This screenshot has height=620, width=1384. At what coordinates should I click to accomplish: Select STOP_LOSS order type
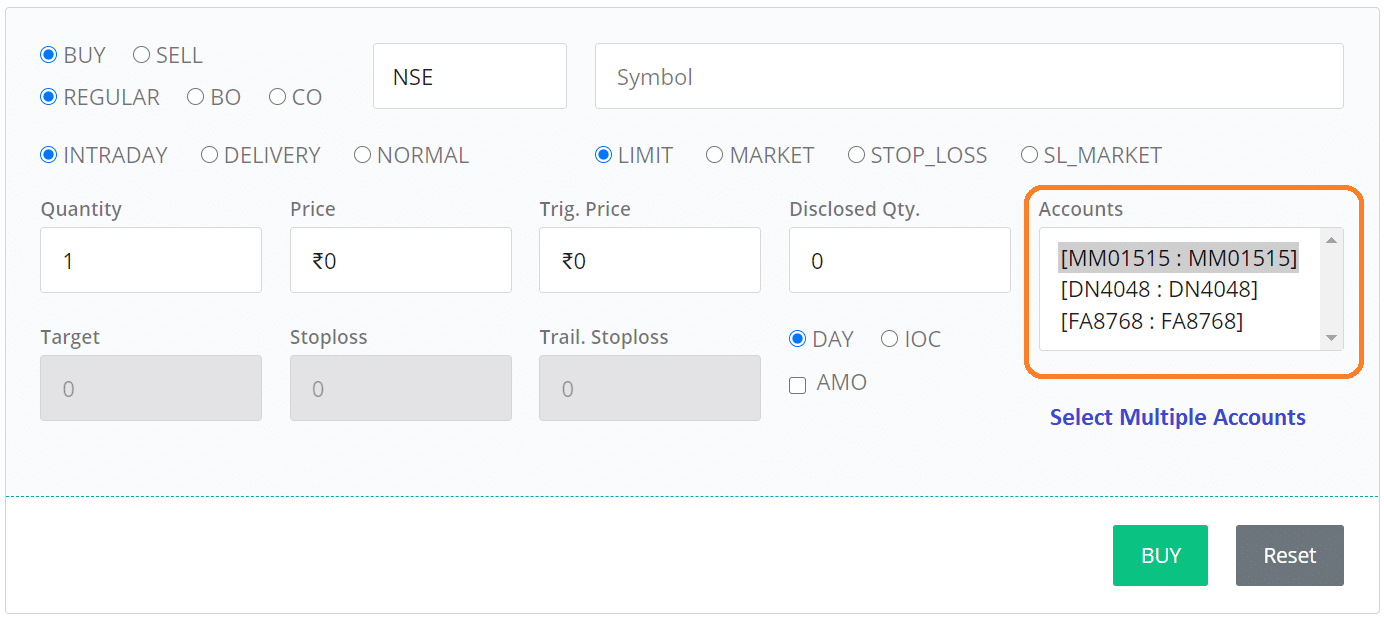(857, 155)
